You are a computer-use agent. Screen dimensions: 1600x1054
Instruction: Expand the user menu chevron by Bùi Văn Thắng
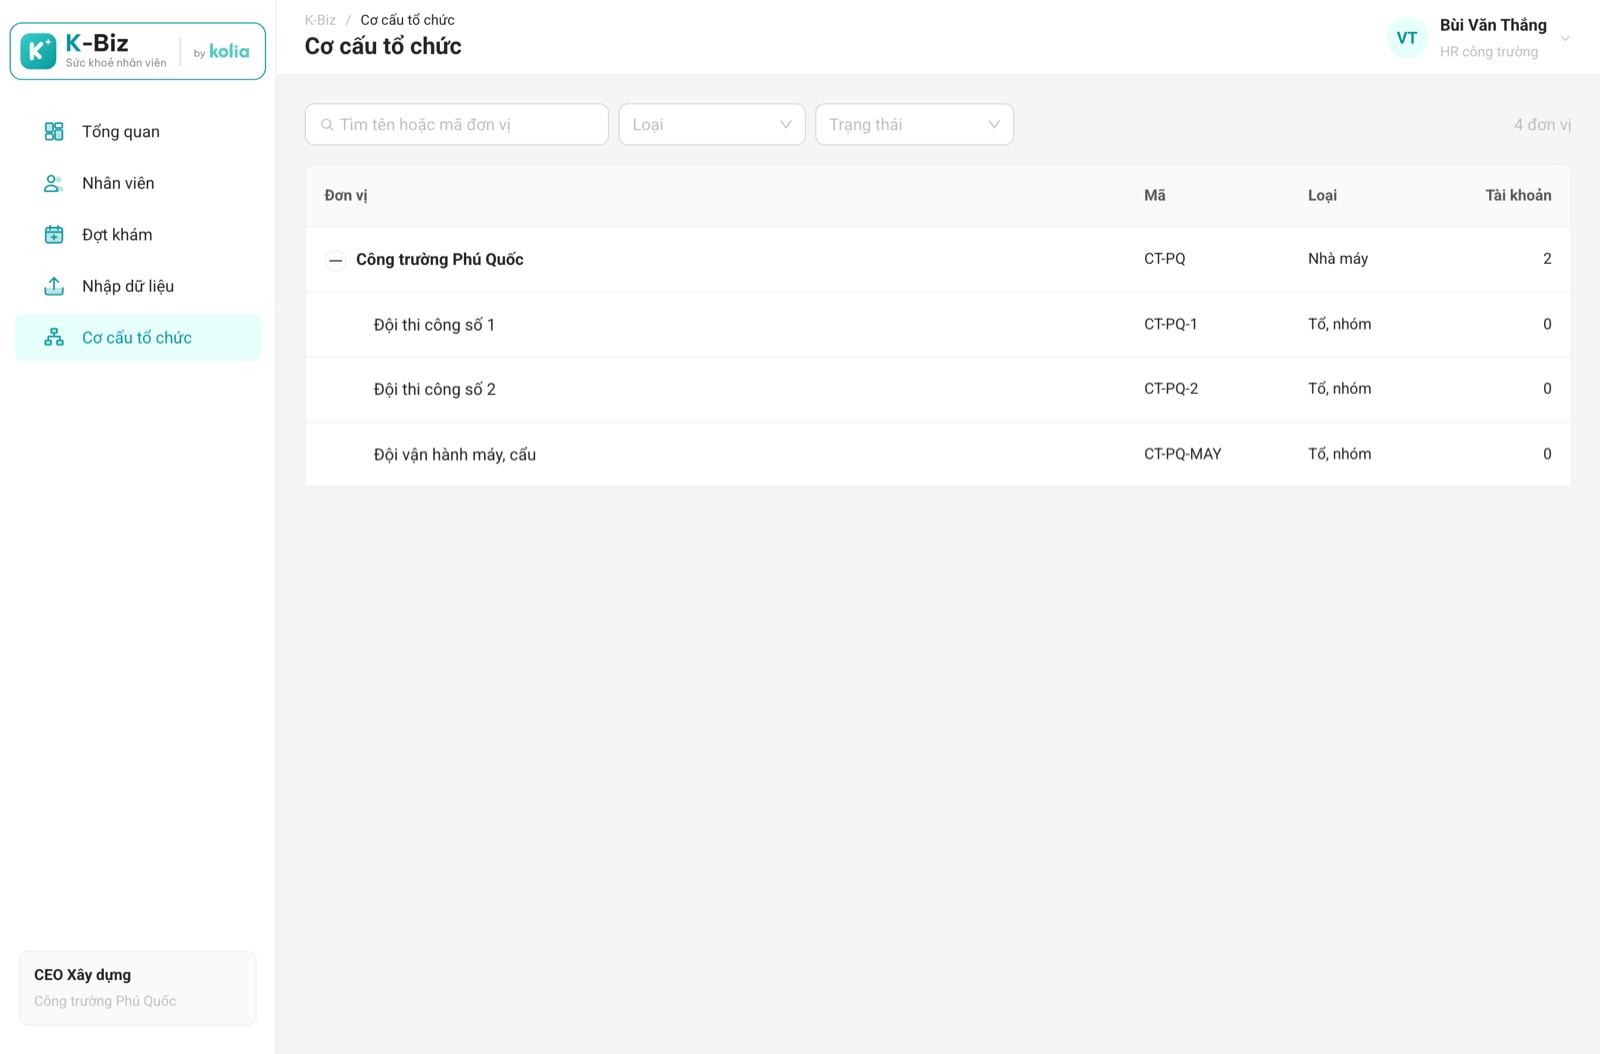pyautogui.click(x=1565, y=38)
